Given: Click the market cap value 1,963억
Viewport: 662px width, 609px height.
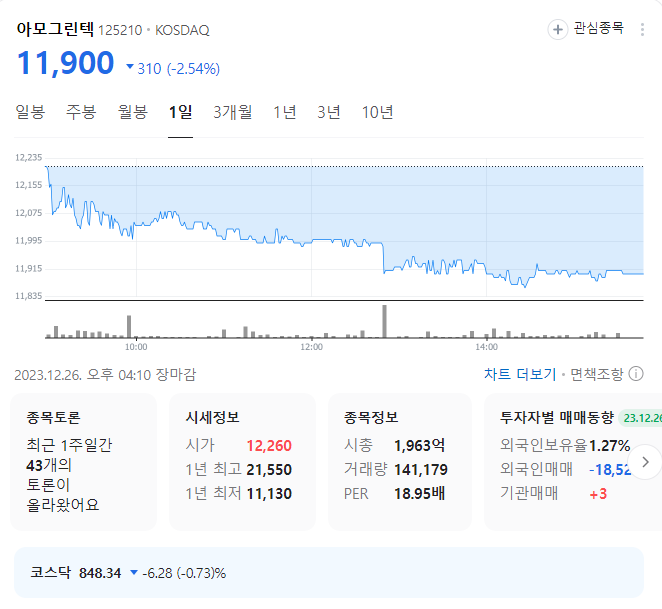Looking at the screenshot, I should (419, 445).
